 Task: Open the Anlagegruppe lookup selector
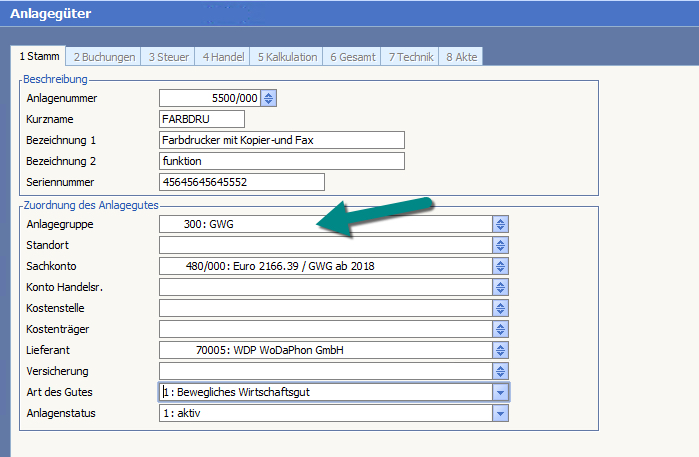coord(501,225)
